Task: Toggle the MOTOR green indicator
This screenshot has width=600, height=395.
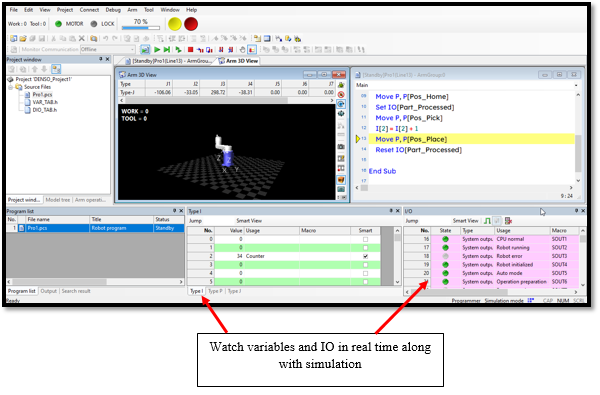Action: 58,24
